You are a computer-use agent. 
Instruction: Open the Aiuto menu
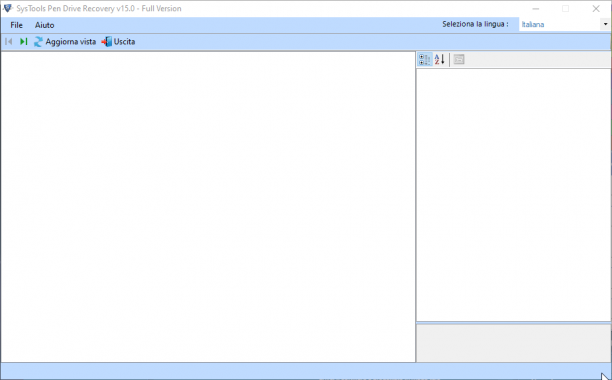(x=44, y=25)
